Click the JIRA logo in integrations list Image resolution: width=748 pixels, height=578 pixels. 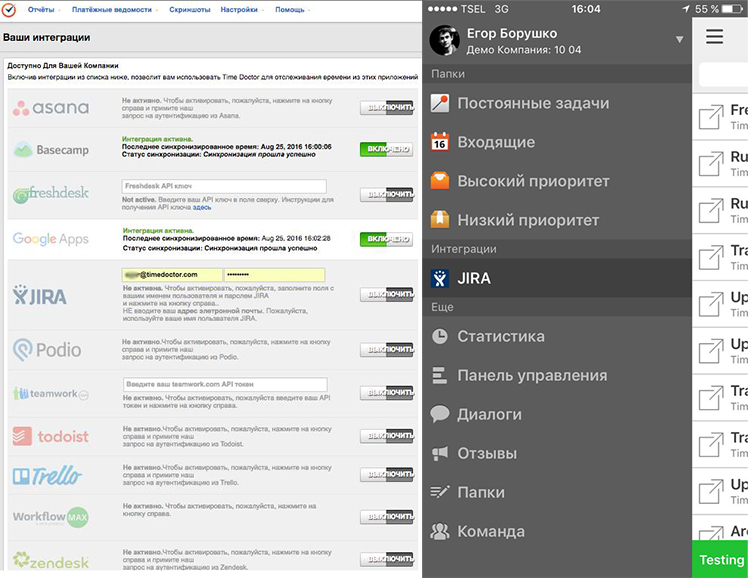coord(40,296)
